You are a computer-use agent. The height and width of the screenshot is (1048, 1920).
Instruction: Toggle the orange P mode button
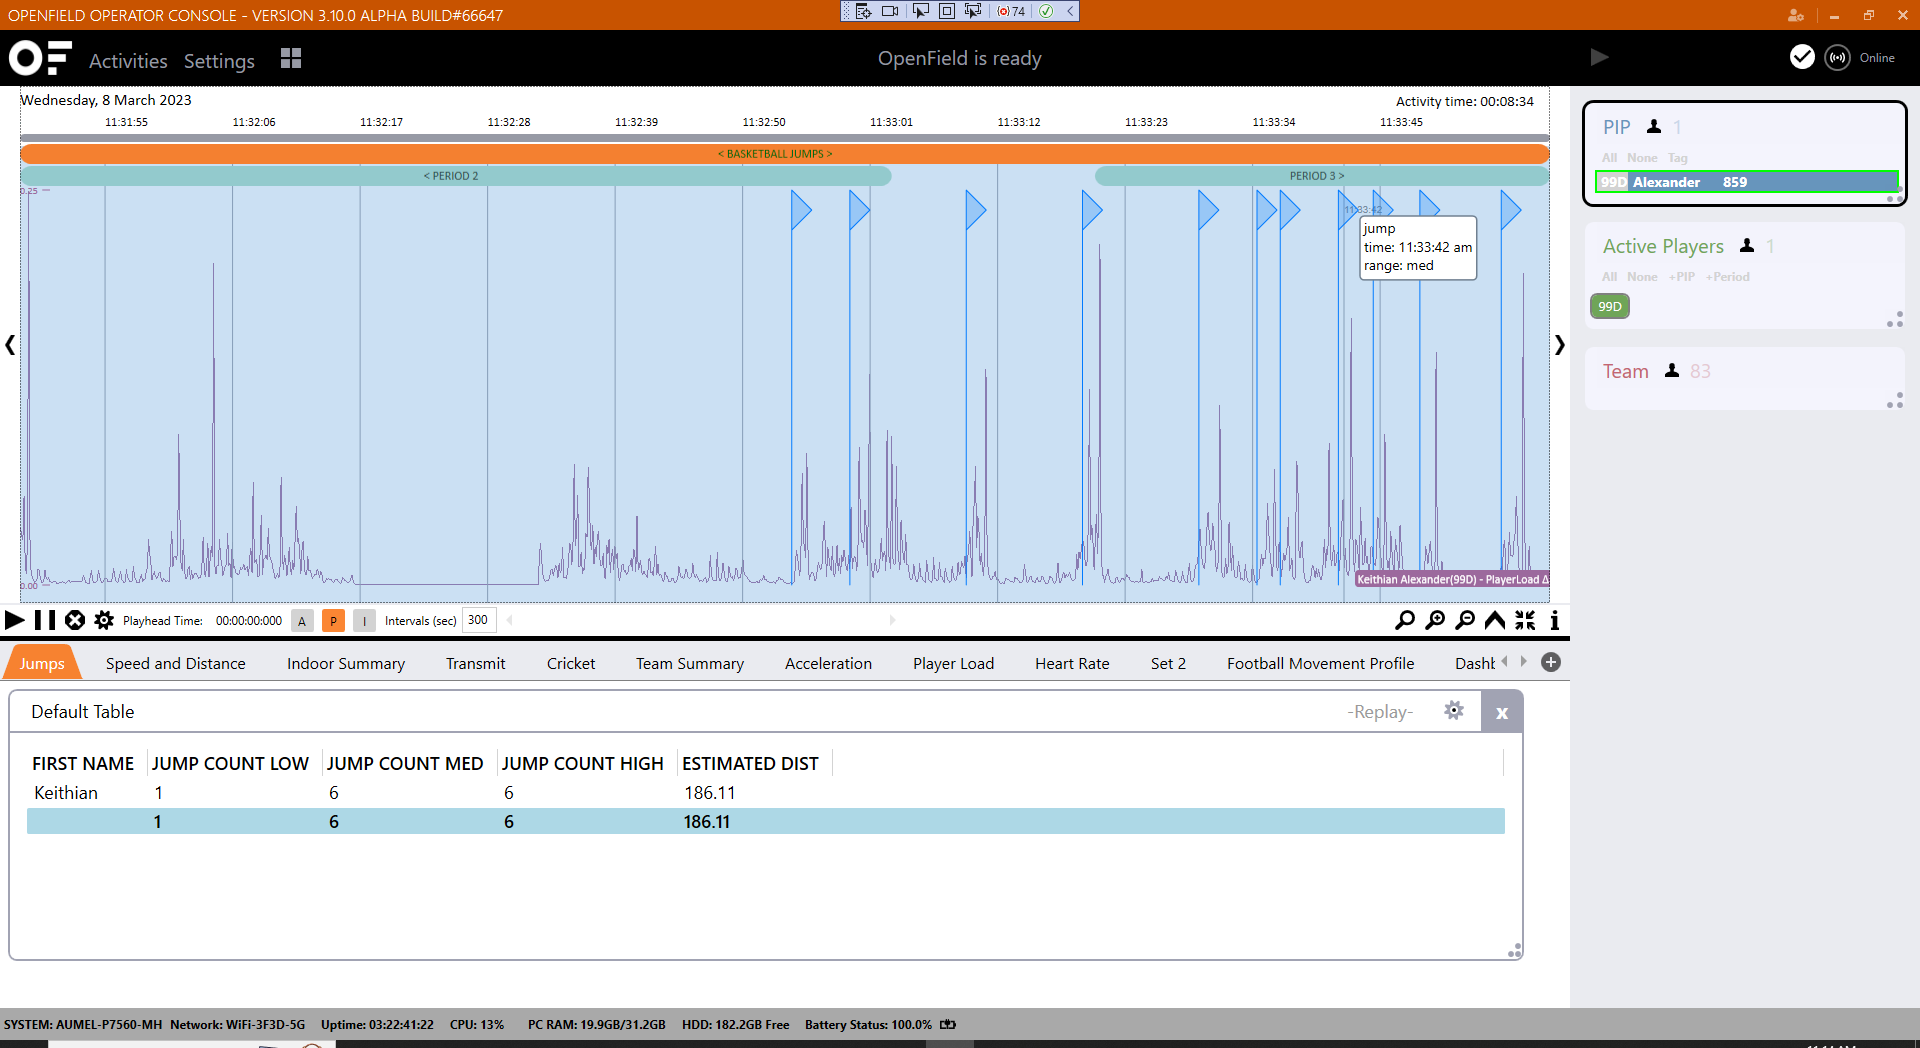(x=333, y=620)
